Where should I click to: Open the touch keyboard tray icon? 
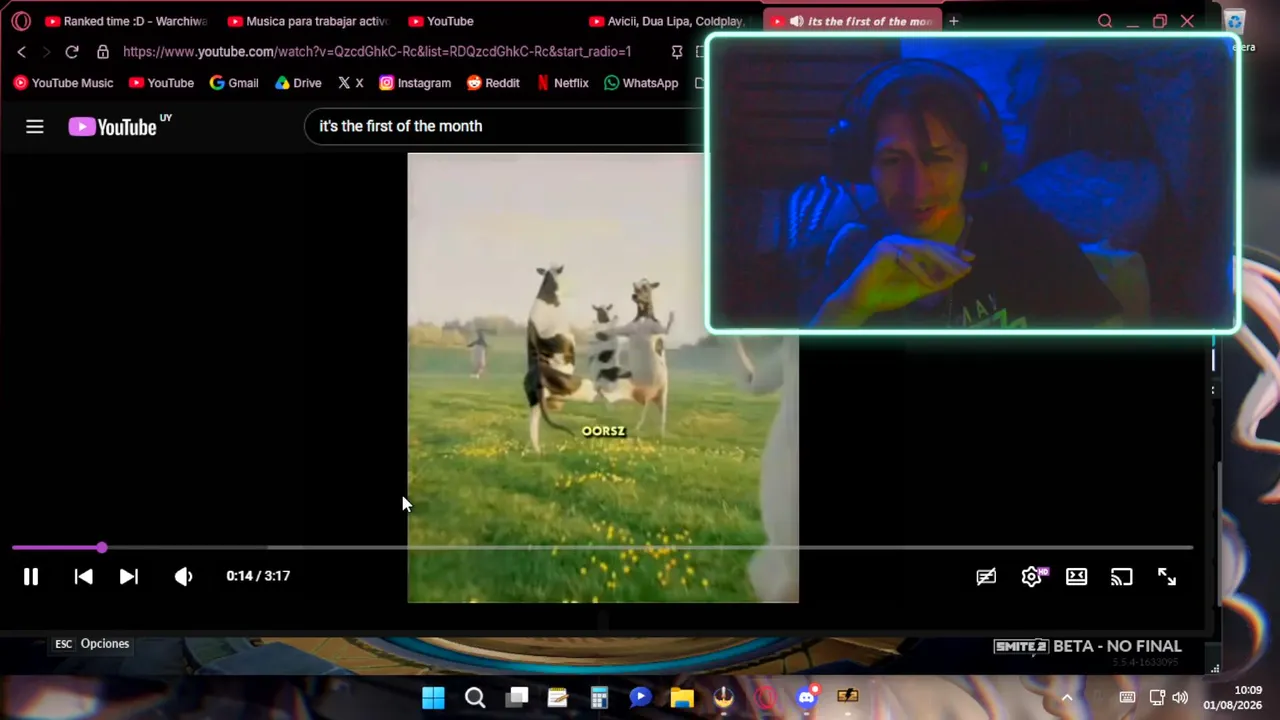(x=1128, y=698)
